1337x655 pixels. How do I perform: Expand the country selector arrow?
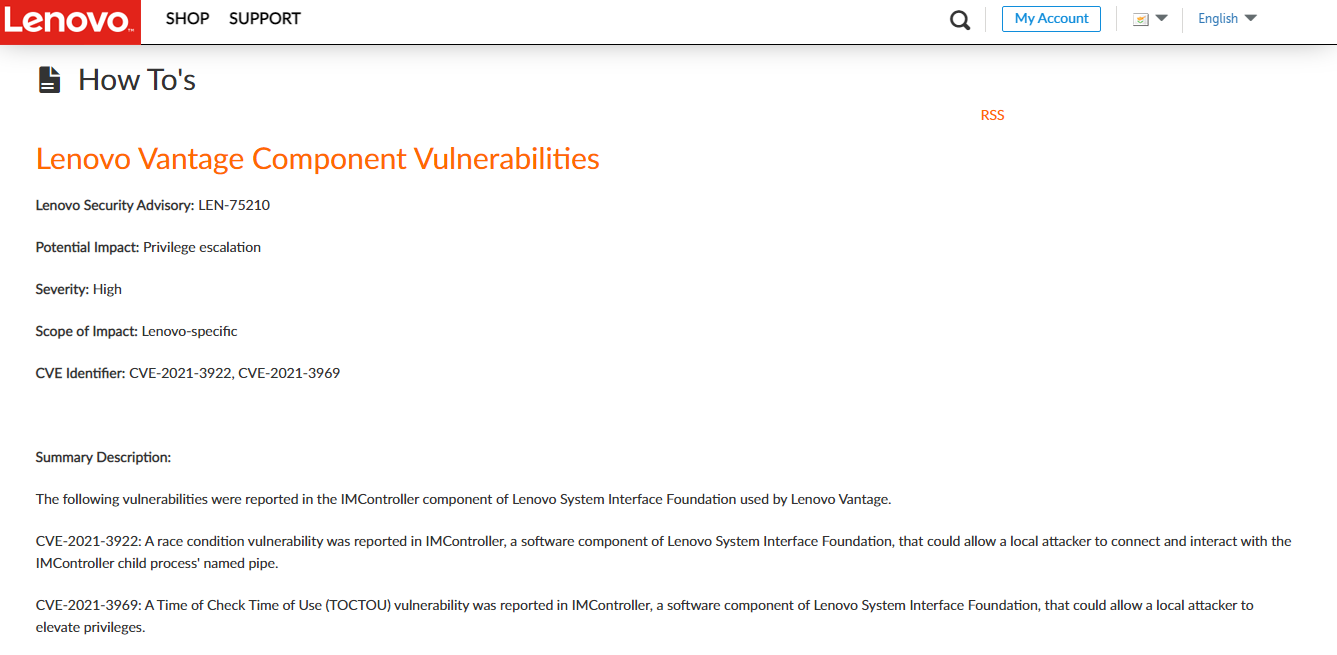[1161, 18]
